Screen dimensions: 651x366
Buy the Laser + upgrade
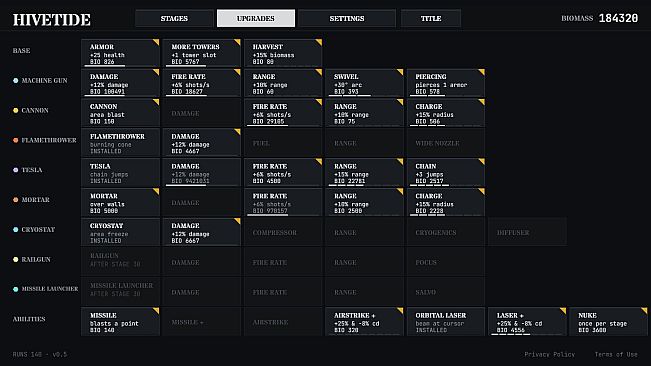pyautogui.click(x=527, y=322)
